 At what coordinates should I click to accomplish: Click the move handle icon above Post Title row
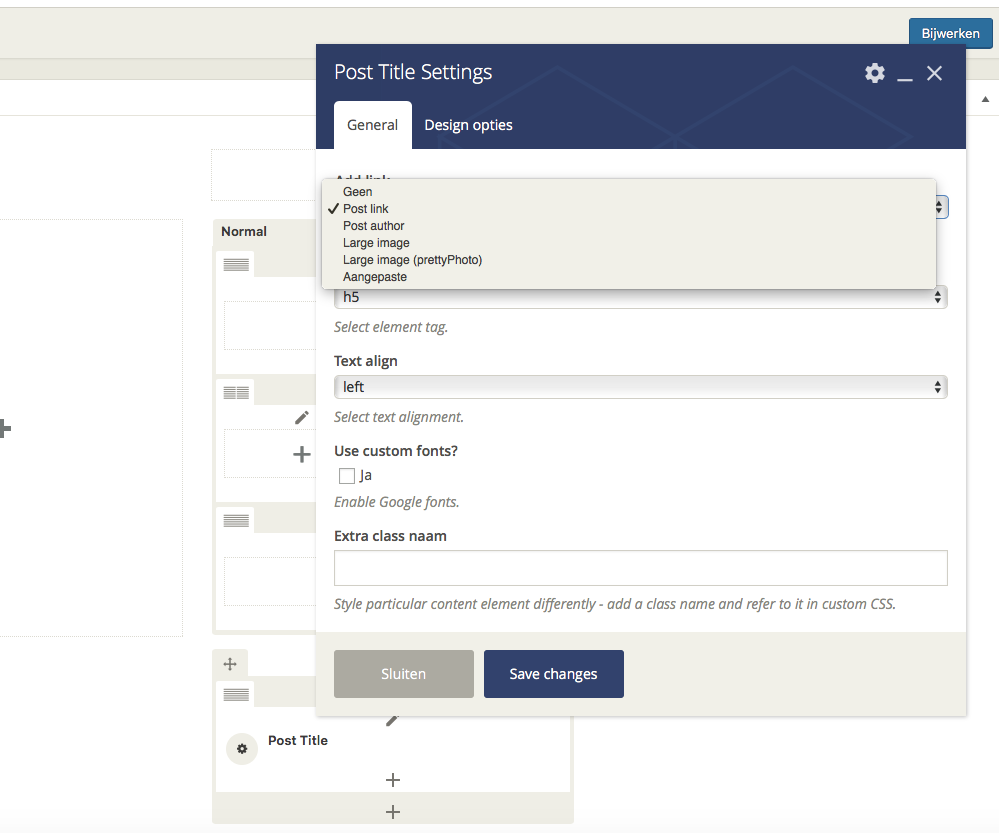(x=230, y=663)
